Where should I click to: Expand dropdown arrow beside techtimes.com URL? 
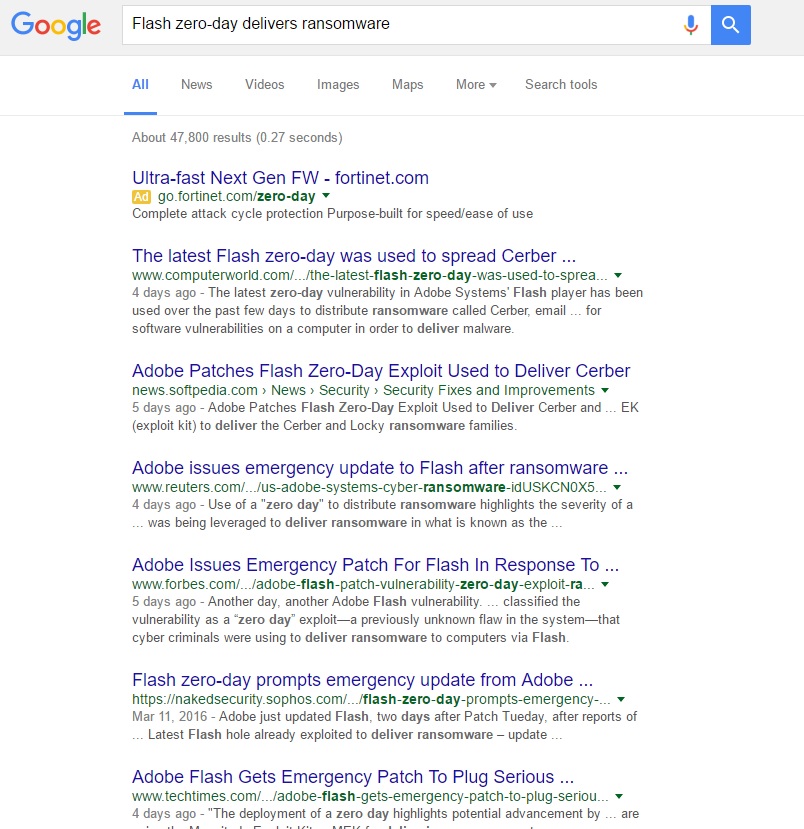(x=619, y=796)
